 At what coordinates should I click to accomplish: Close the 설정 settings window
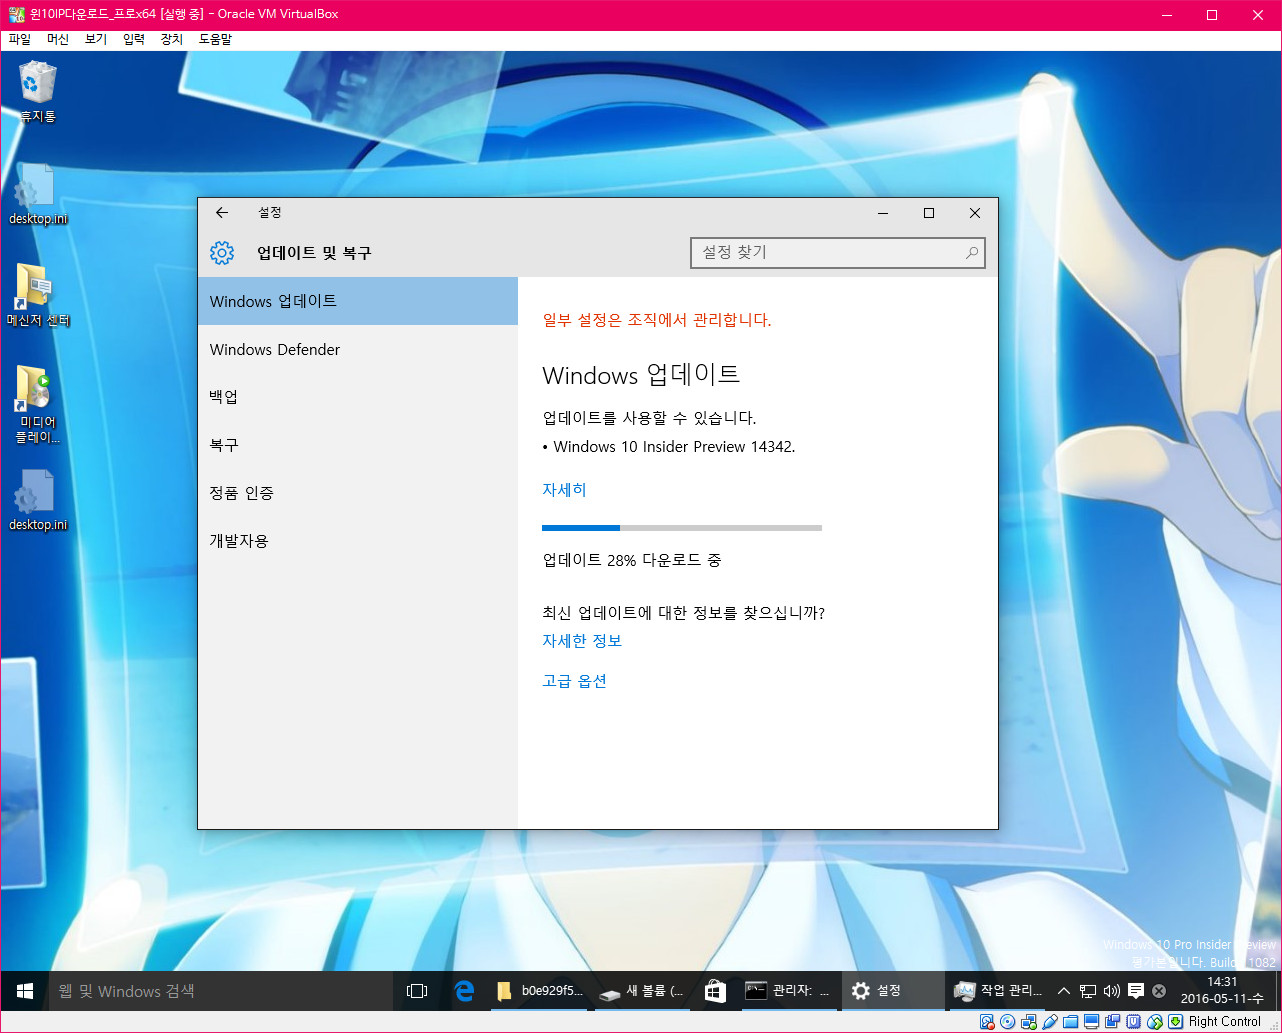(975, 213)
